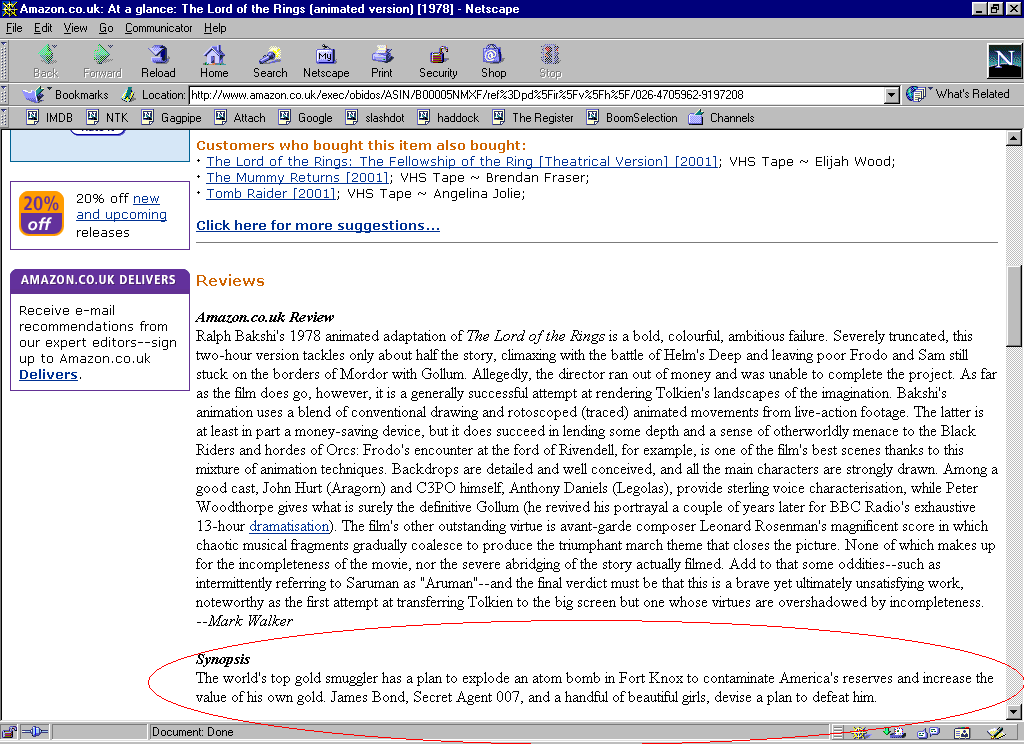Reload the current page
Image resolution: width=1024 pixels, height=744 pixels.
point(158,61)
